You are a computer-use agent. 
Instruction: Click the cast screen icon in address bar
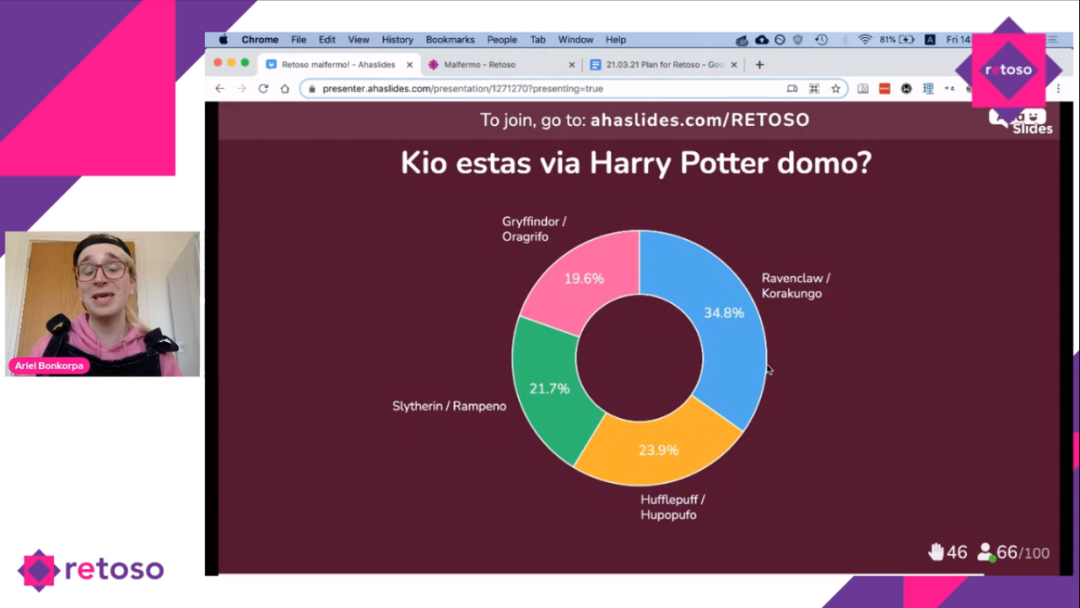click(792, 88)
